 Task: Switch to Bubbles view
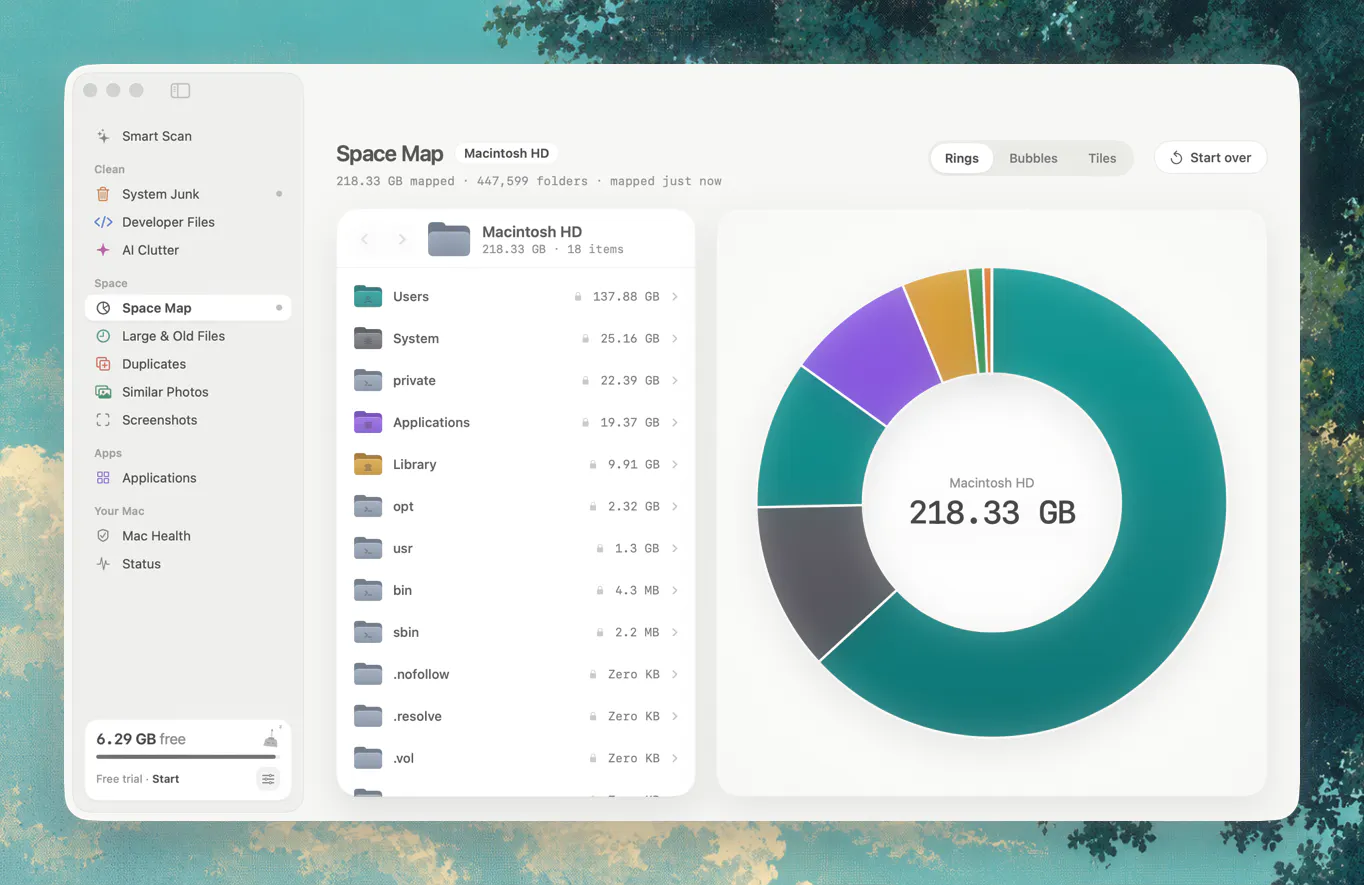(x=1033, y=158)
